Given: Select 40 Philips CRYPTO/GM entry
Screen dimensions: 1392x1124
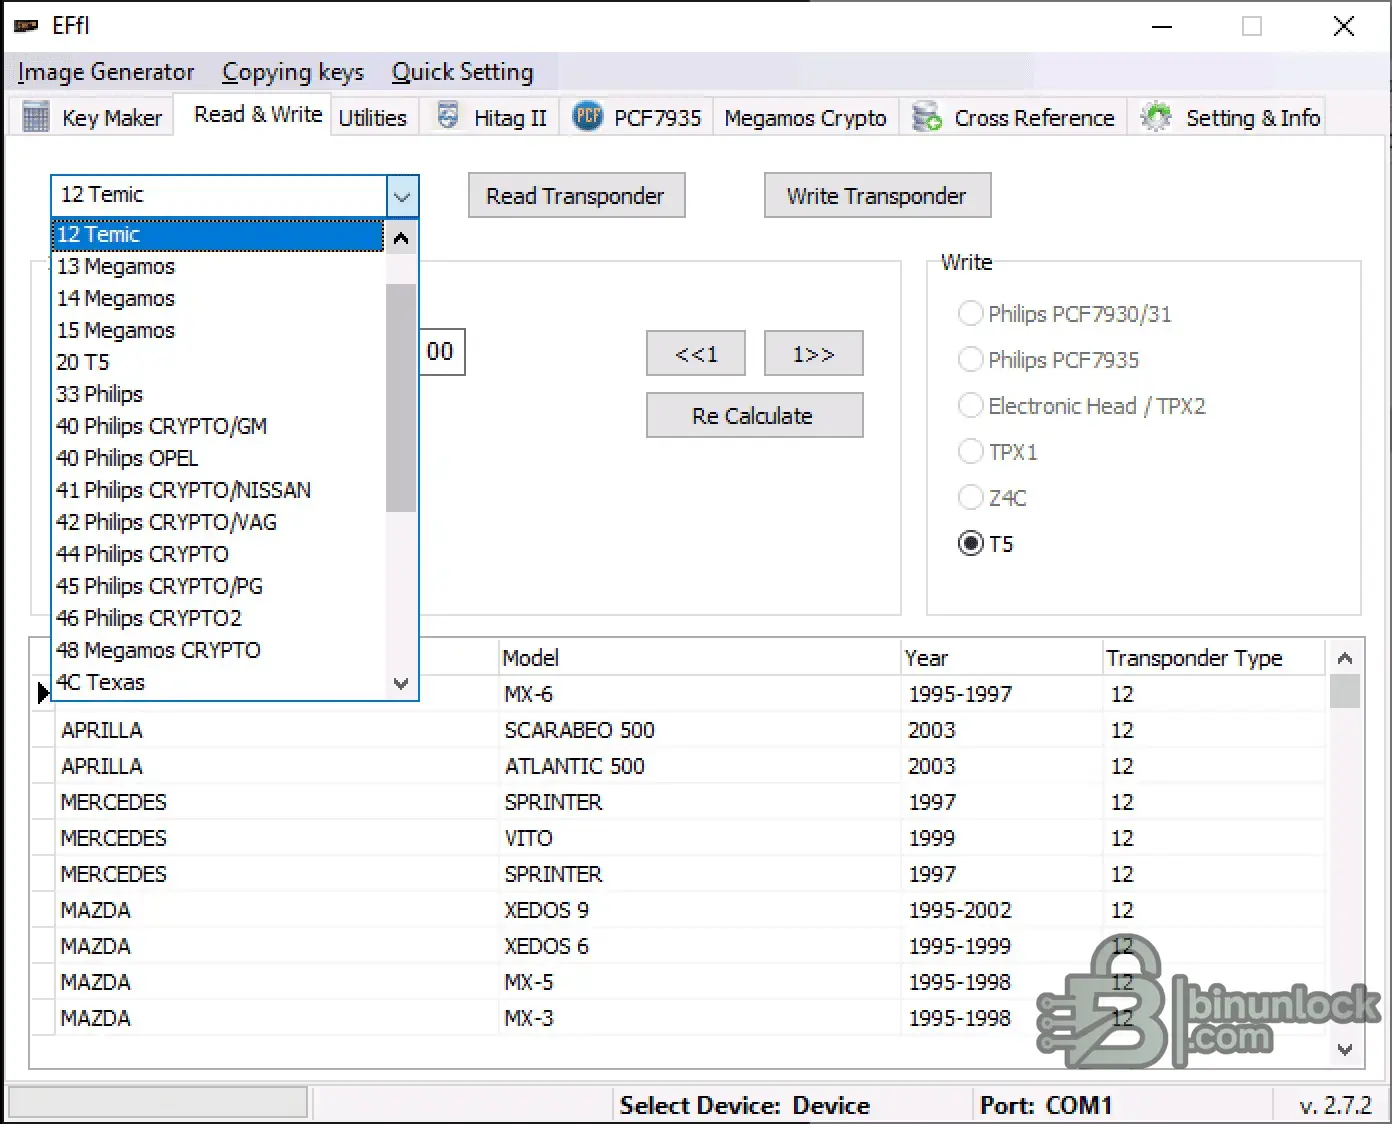Looking at the screenshot, I should pos(218,427).
